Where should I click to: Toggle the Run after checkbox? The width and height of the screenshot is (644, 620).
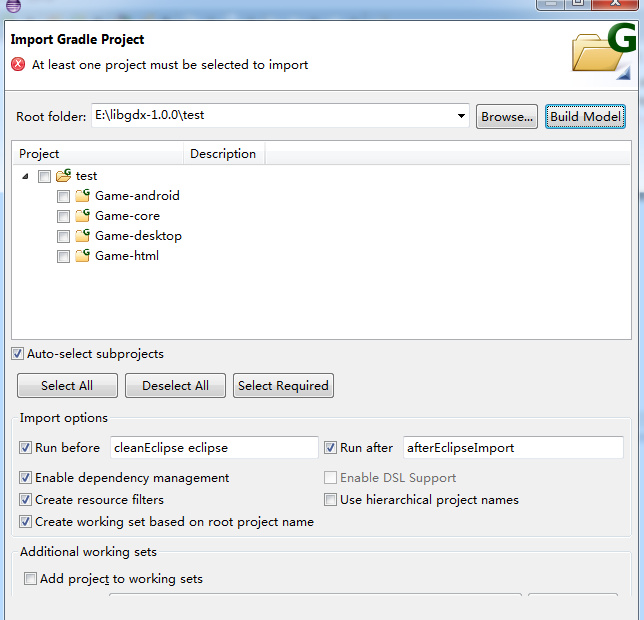coord(331,448)
